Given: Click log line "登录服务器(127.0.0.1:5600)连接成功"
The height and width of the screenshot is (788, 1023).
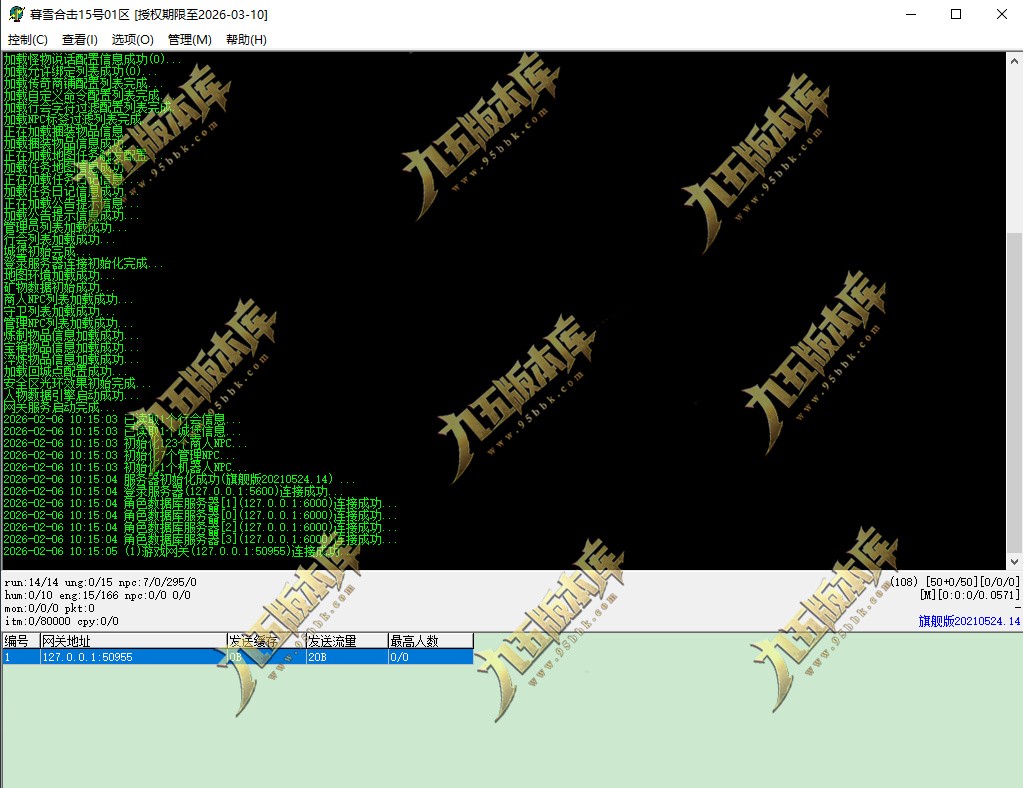Looking at the screenshot, I should (x=226, y=491).
